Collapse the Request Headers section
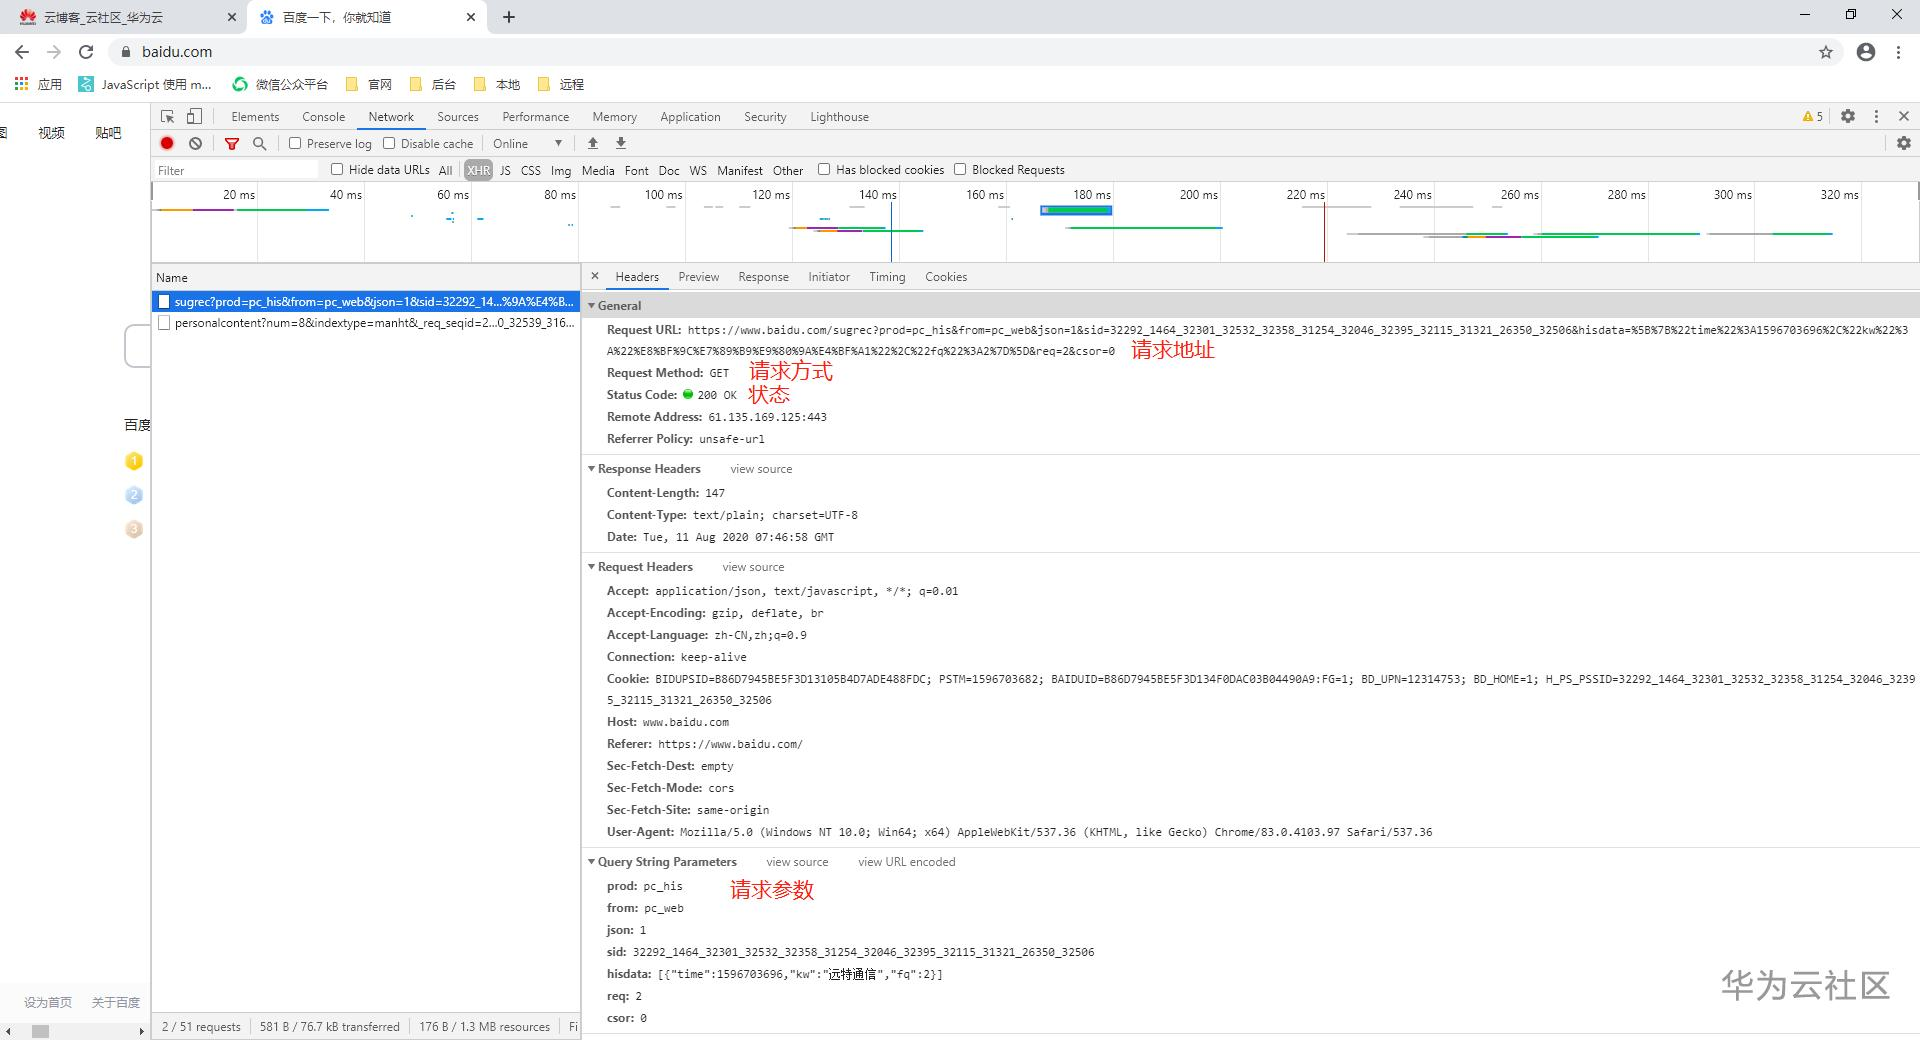This screenshot has width=1920, height=1040. tap(592, 566)
